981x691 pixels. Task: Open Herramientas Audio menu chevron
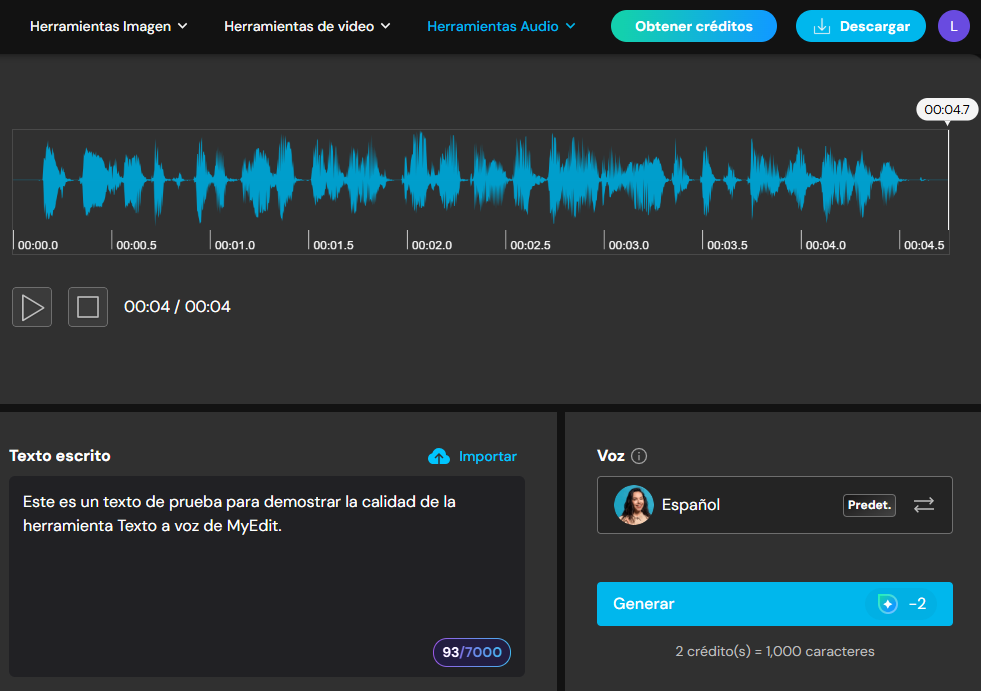pos(571,26)
